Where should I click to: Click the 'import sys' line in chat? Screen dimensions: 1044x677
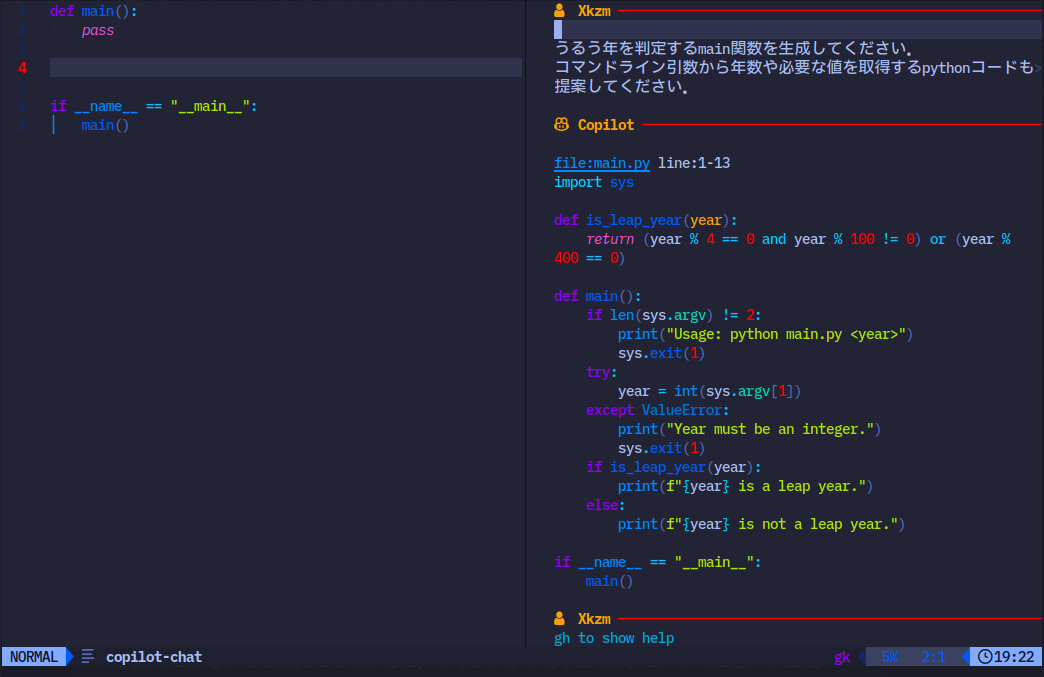tap(594, 182)
